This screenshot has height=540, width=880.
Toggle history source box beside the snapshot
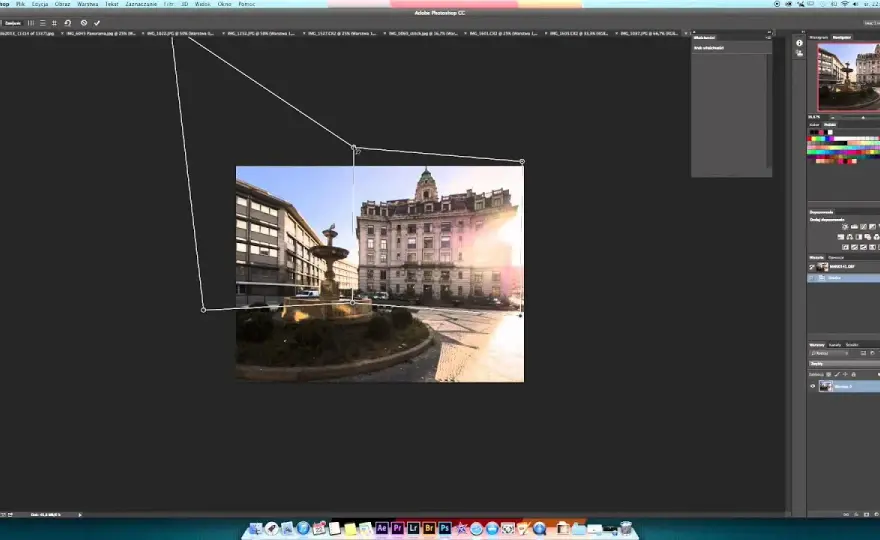click(812, 267)
